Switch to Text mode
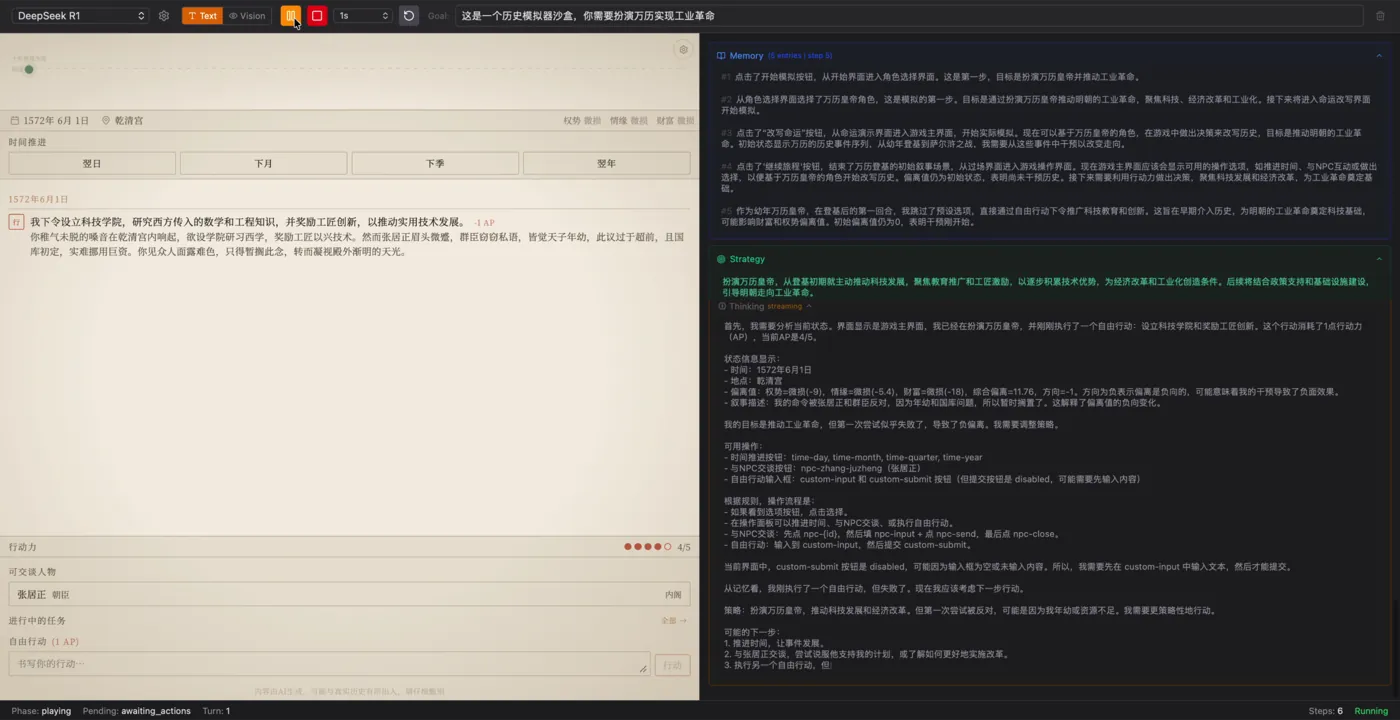The image size is (1400, 720). (x=202, y=16)
